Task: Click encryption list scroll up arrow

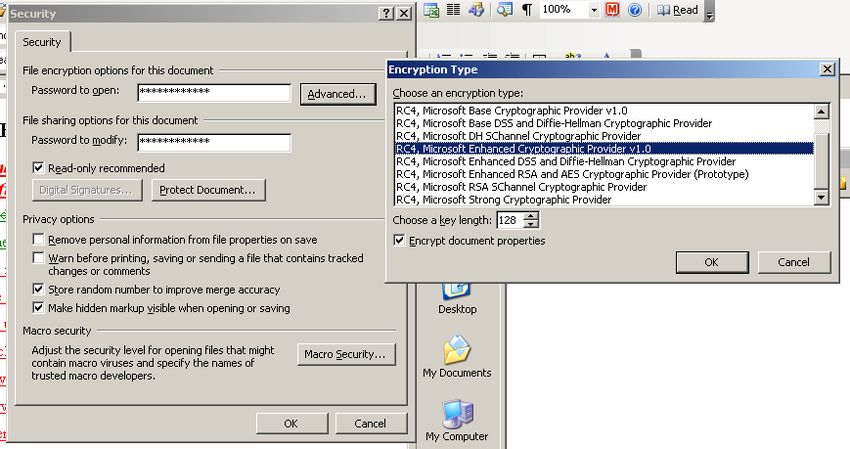Action: [821, 112]
